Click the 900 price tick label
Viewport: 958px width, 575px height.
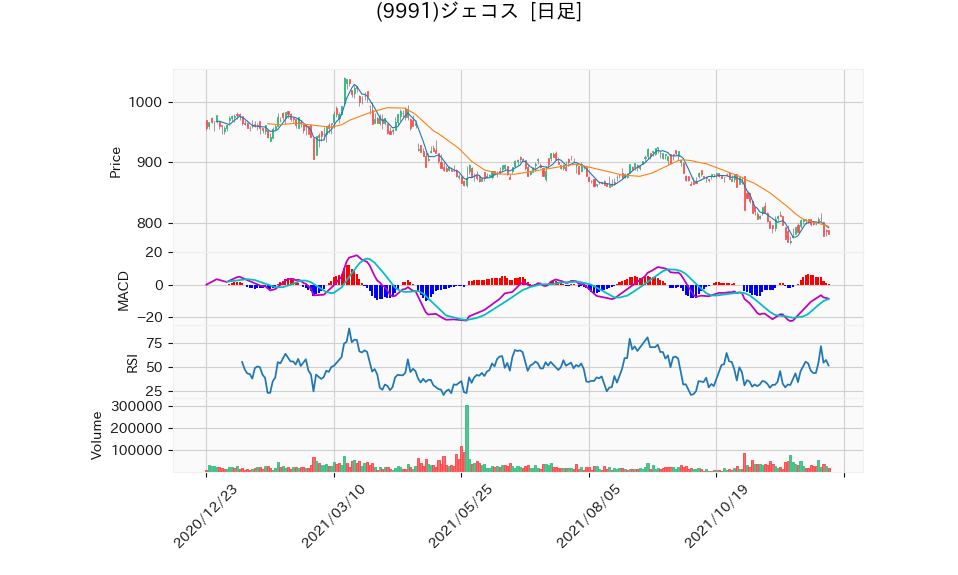[150, 163]
